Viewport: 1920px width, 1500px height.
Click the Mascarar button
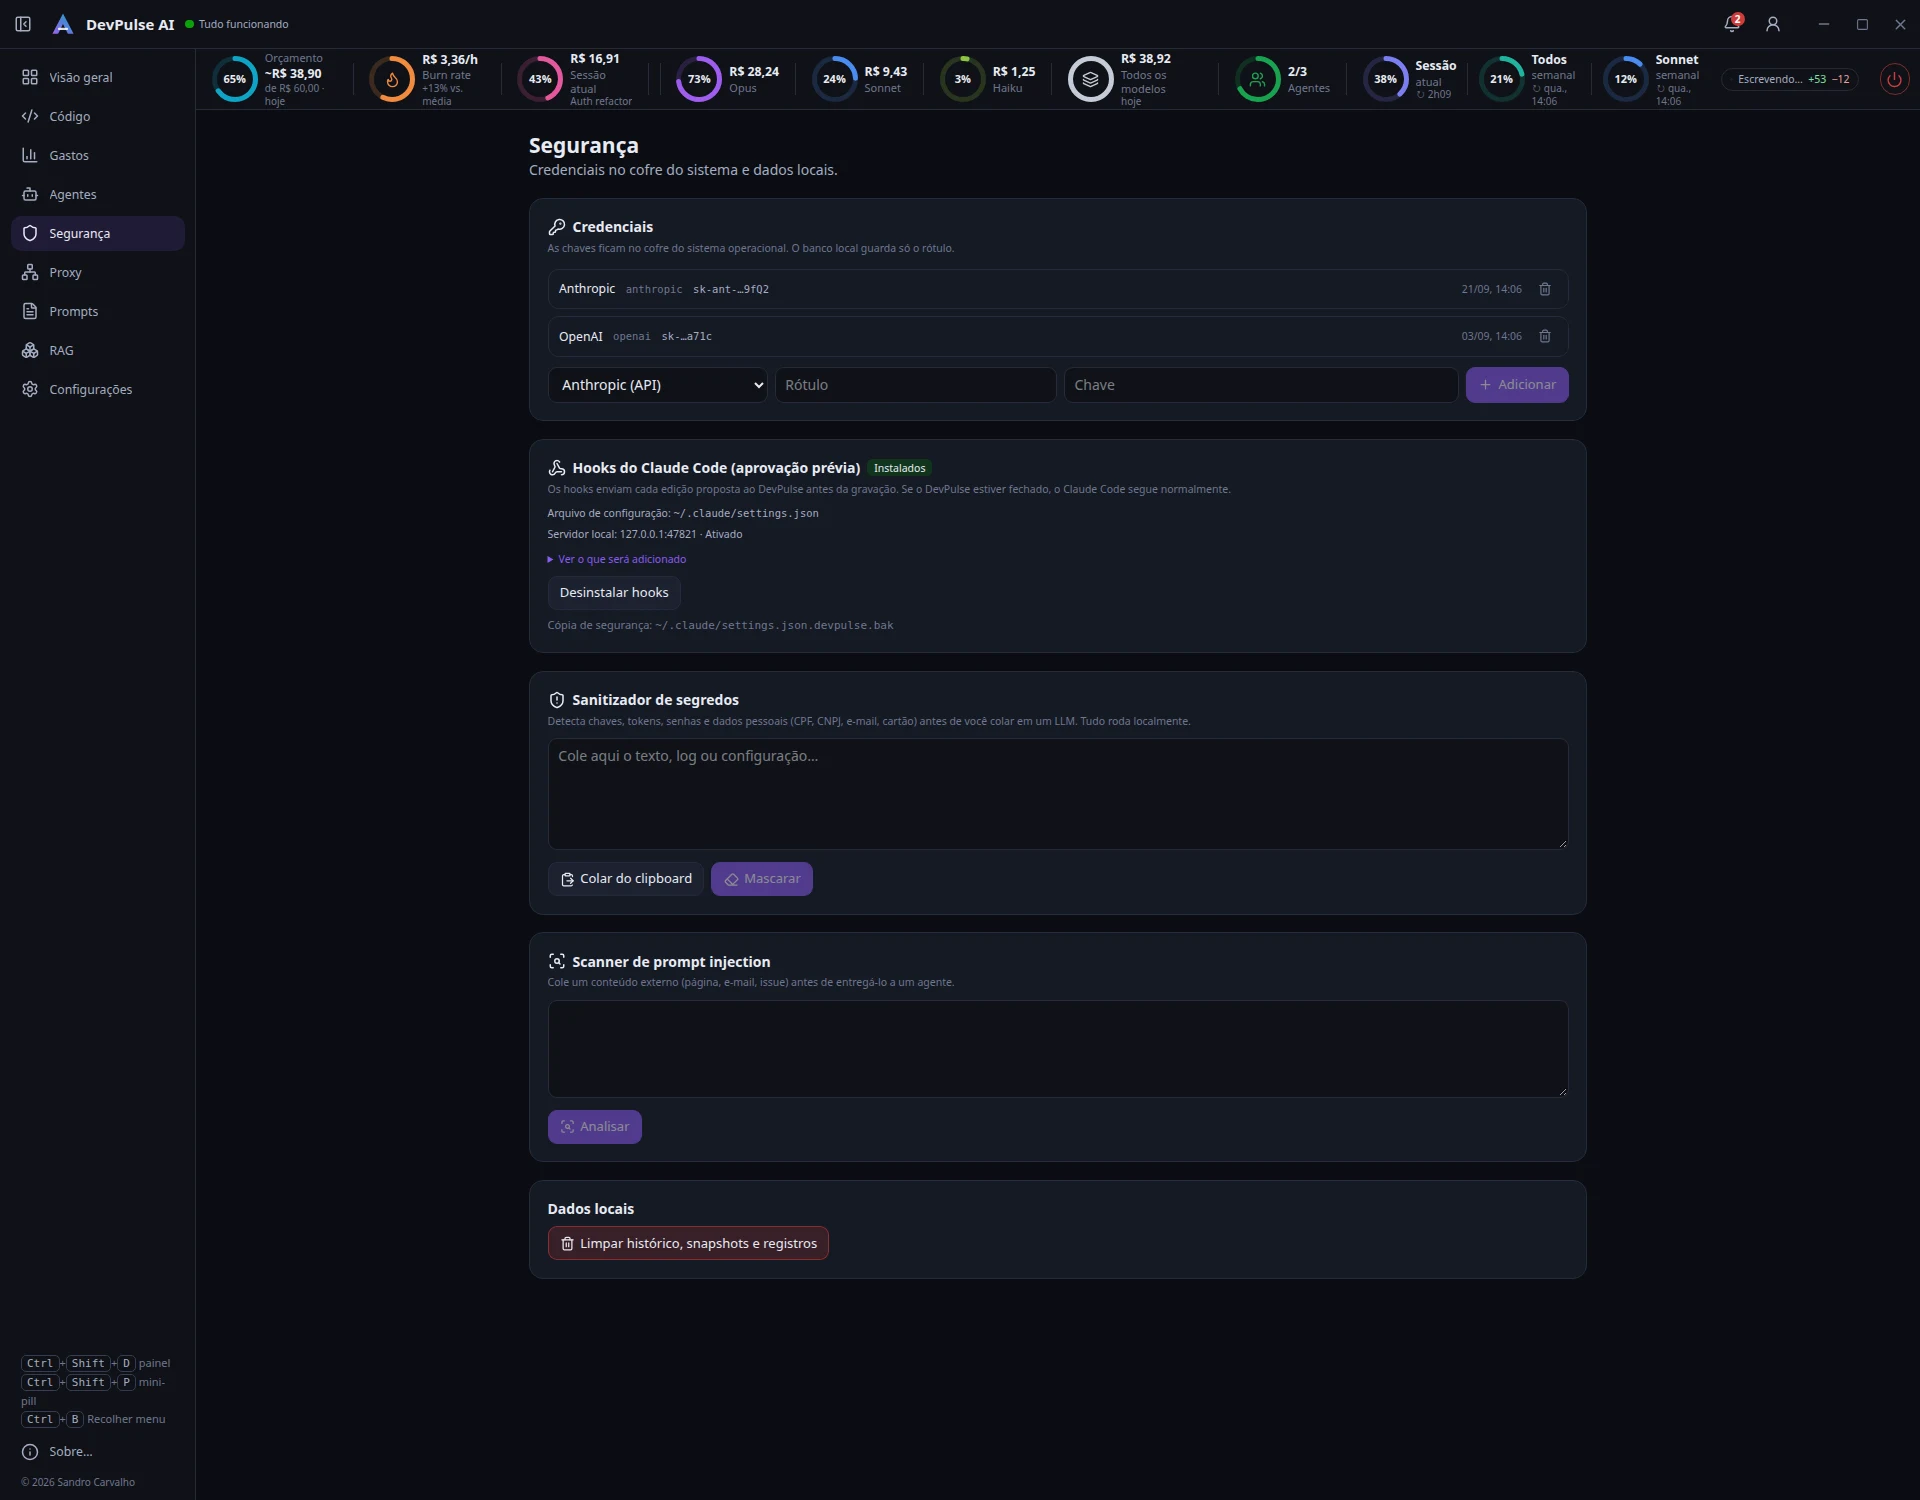click(762, 879)
